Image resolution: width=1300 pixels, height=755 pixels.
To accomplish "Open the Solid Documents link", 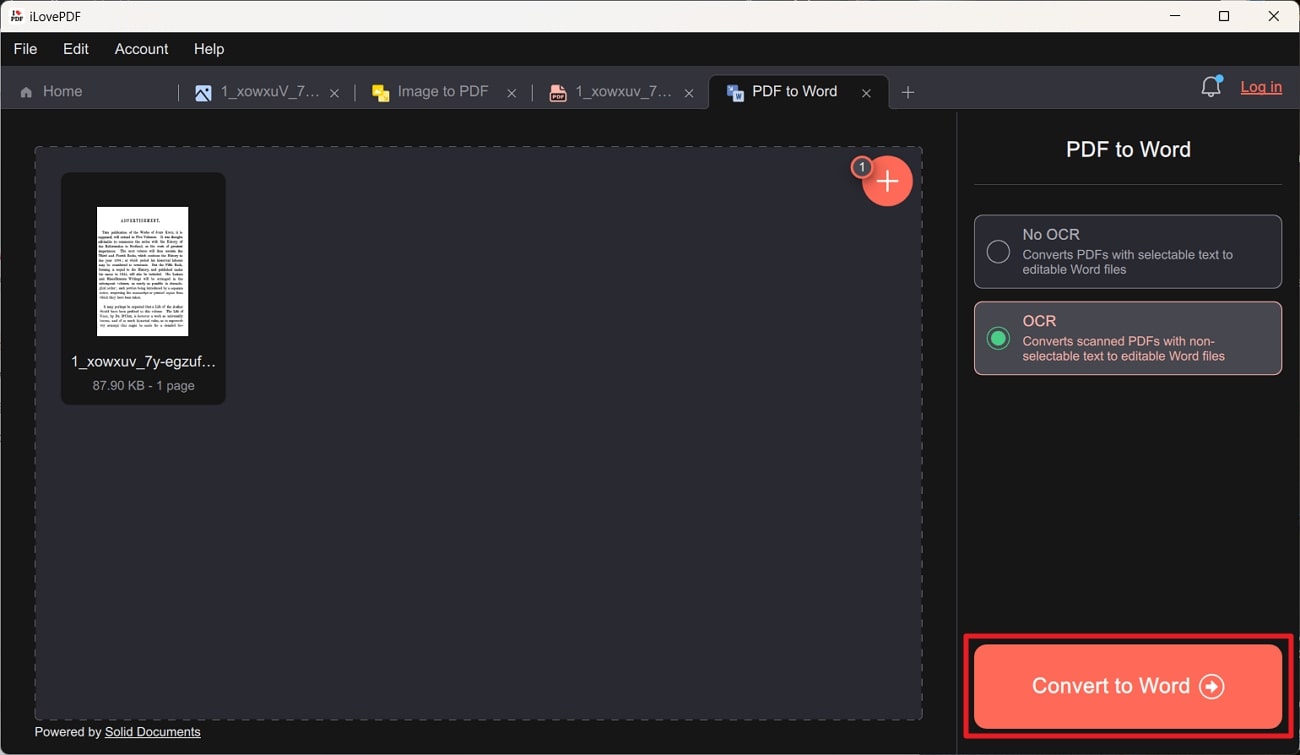I will pos(152,732).
